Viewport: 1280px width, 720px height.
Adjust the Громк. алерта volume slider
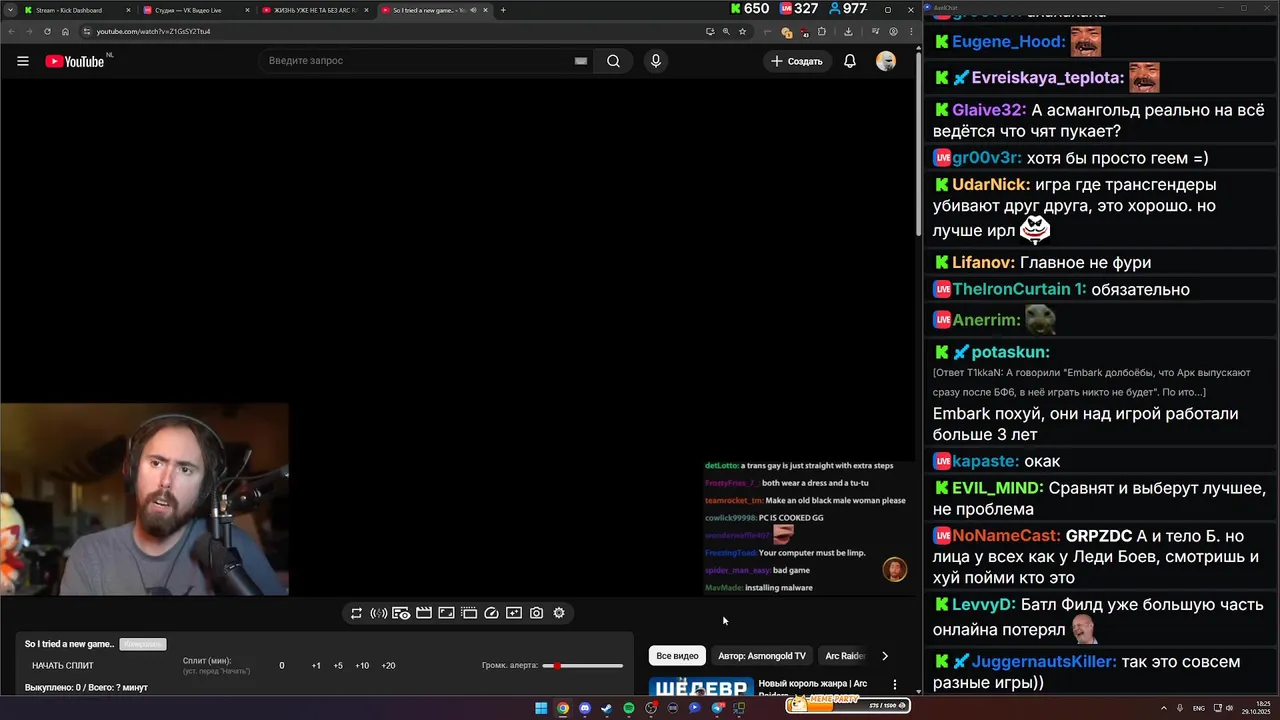(x=582, y=665)
